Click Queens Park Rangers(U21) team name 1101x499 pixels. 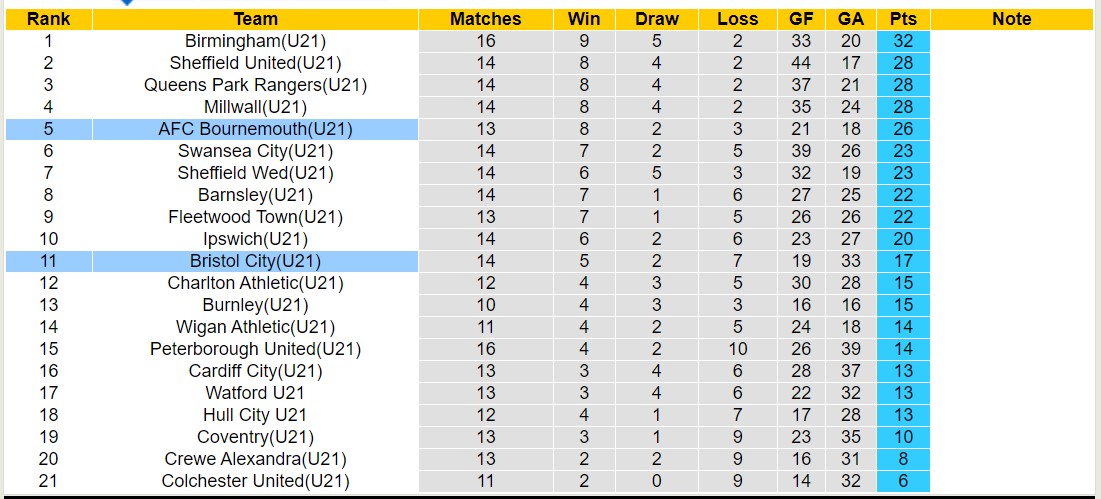(x=255, y=85)
